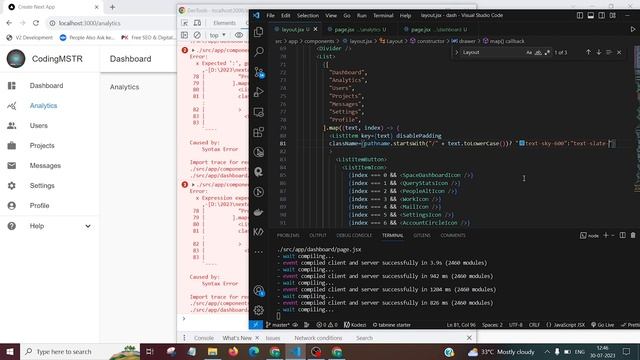Click the Go Live status bar button
Viewport: 640px width, 360px height.
coord(602,325)
